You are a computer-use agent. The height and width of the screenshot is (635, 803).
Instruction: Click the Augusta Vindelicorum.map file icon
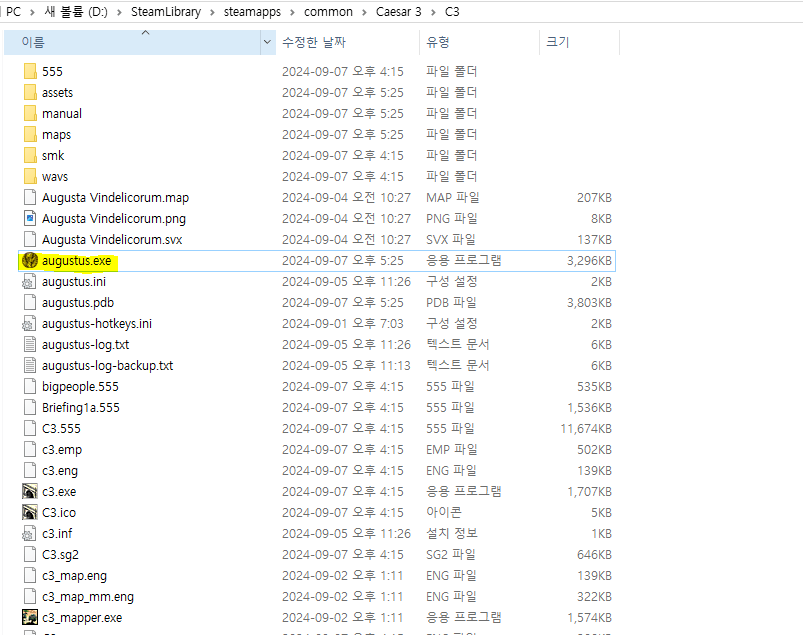coord(30,197)
